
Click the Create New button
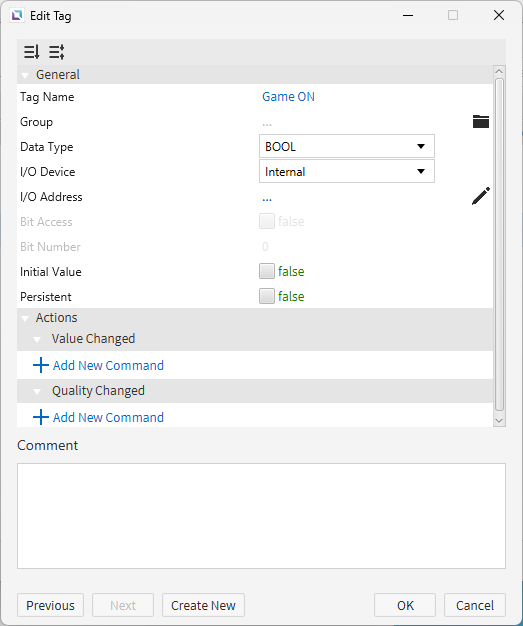(x=203, y=605)
